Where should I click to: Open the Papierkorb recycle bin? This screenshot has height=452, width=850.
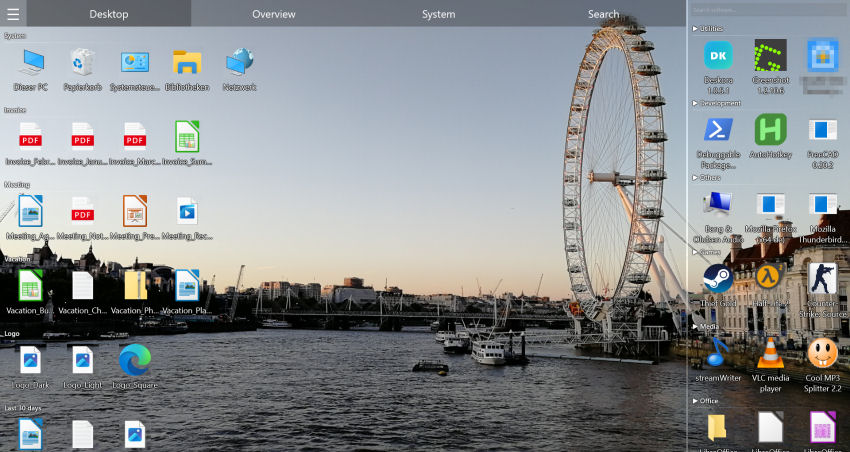82,70
